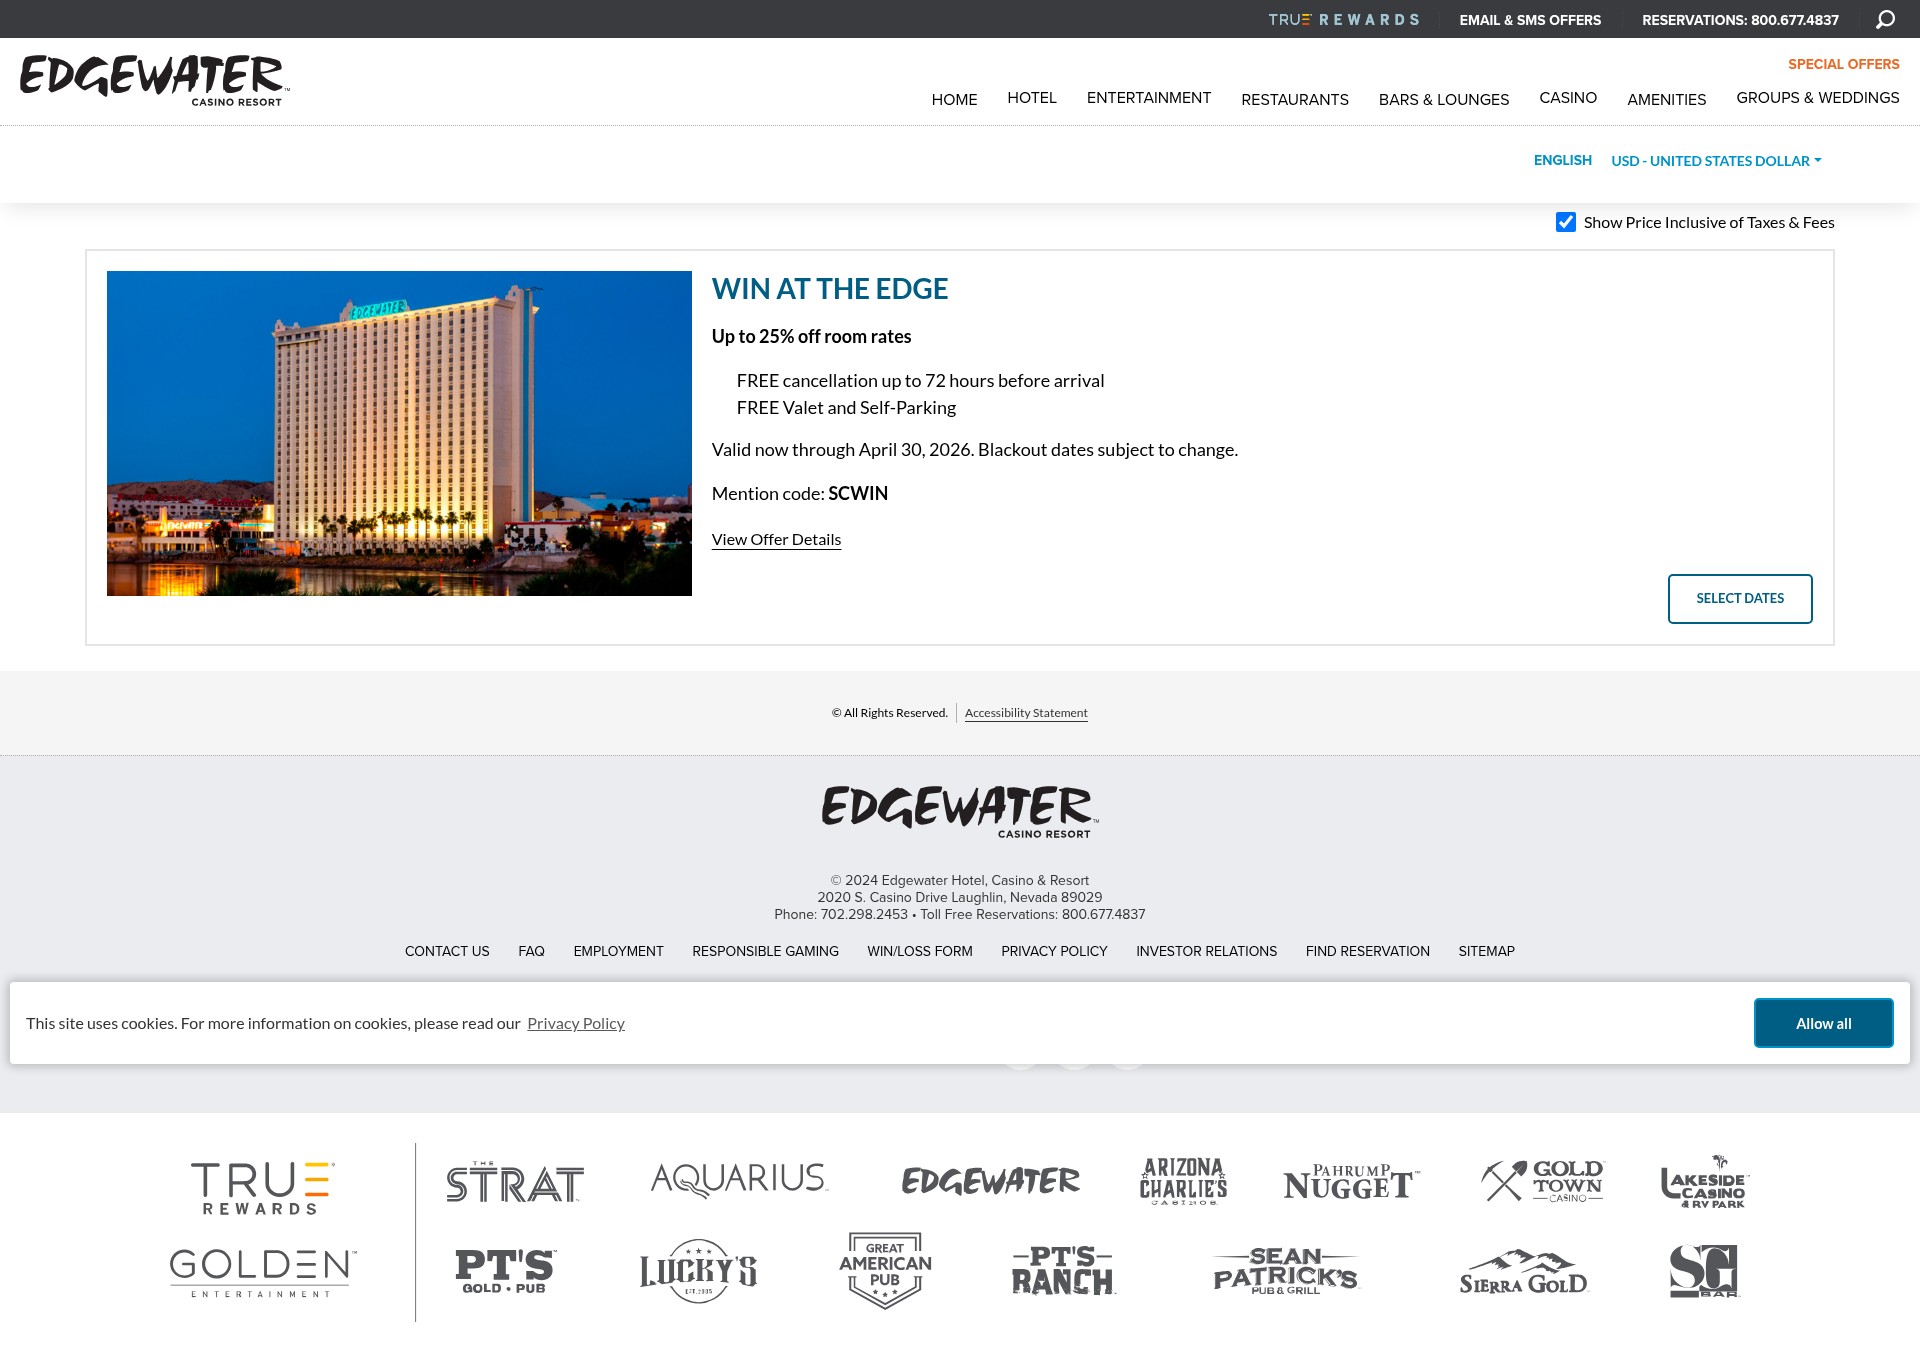Click the Win at the Edge heading
1920x1357 pixels.
point(830,289)
